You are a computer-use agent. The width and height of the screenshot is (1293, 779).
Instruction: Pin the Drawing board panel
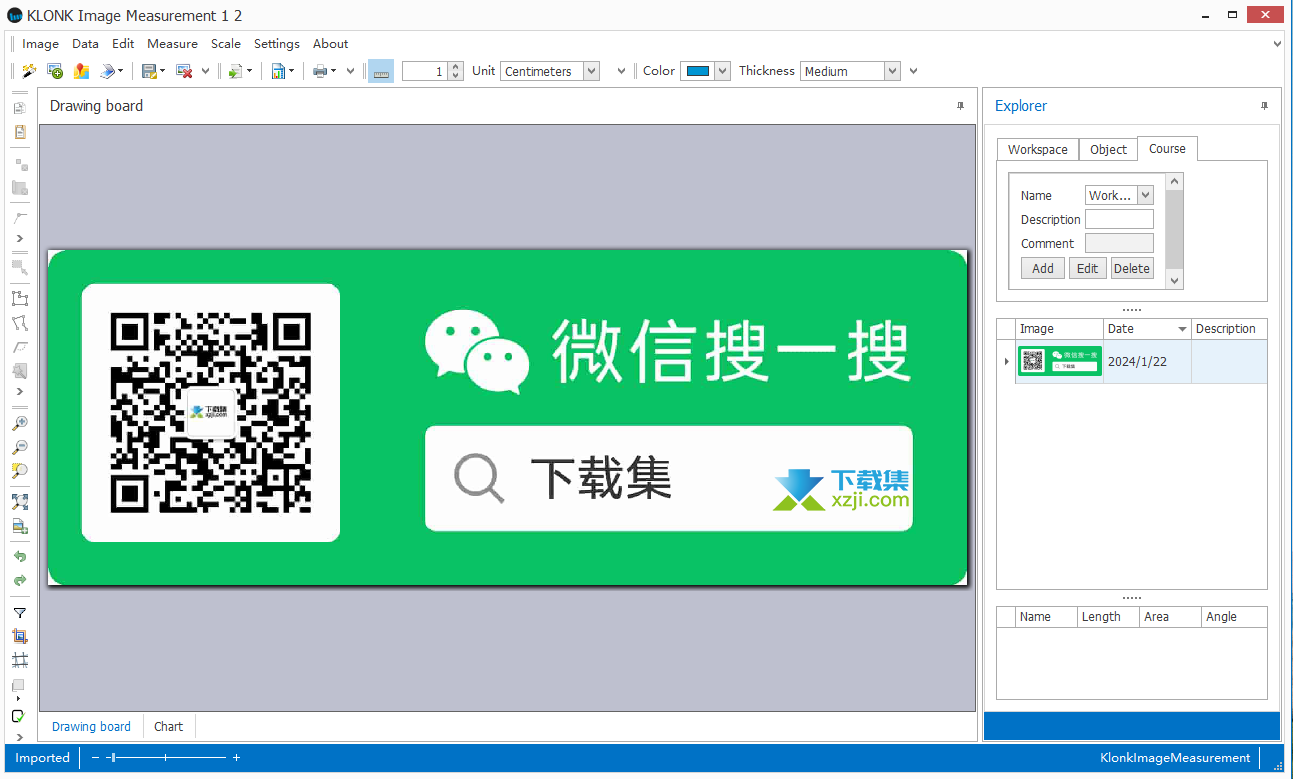(960, 106)
